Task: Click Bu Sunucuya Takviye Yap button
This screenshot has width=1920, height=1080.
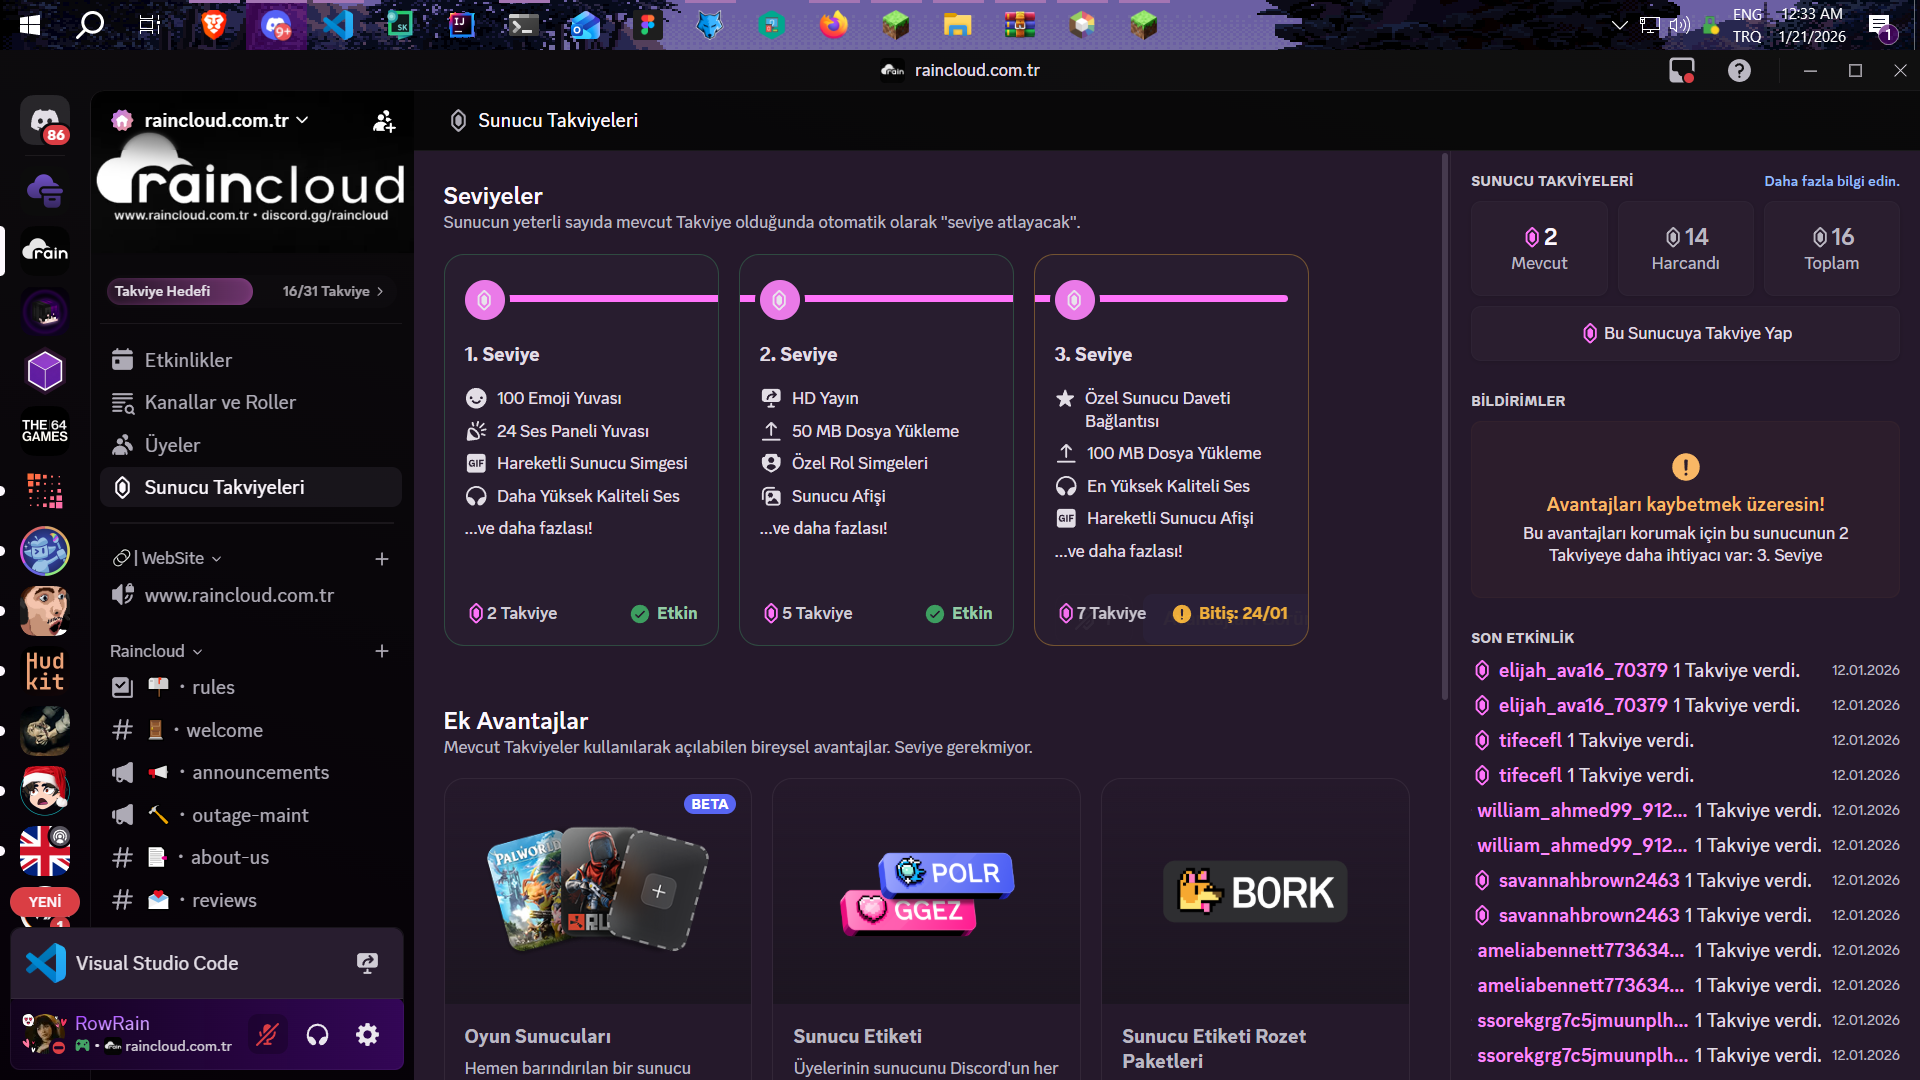Action: point(1685,333)
